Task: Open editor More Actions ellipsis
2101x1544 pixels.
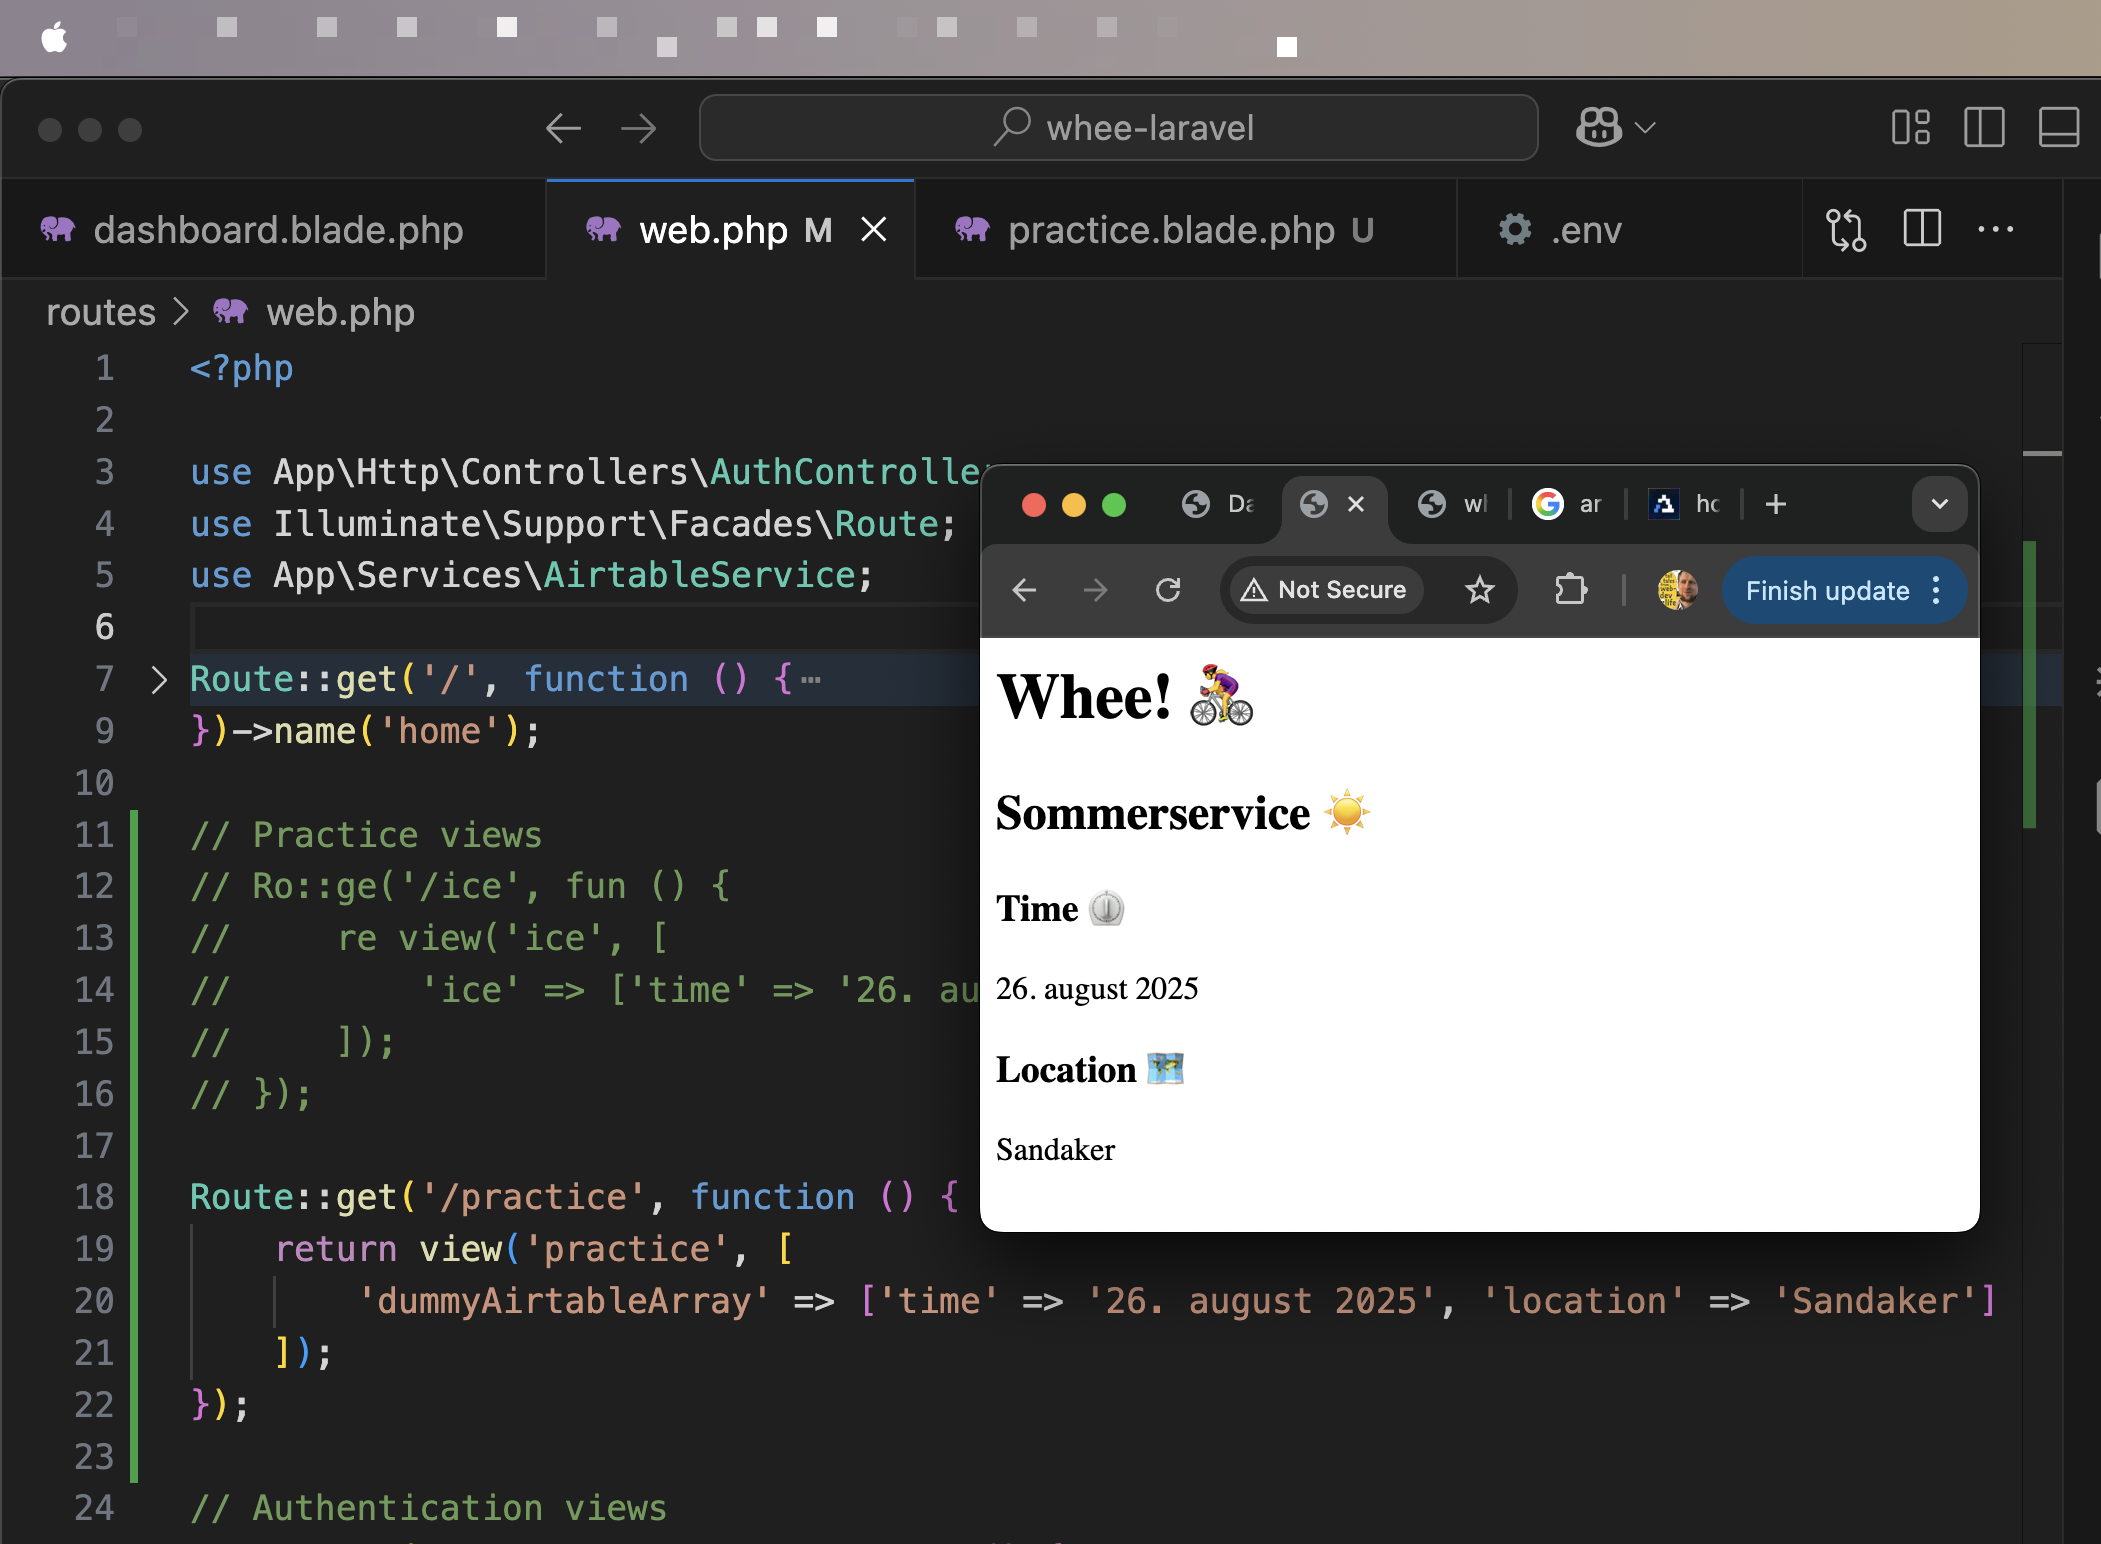Action: [1996, 229]
